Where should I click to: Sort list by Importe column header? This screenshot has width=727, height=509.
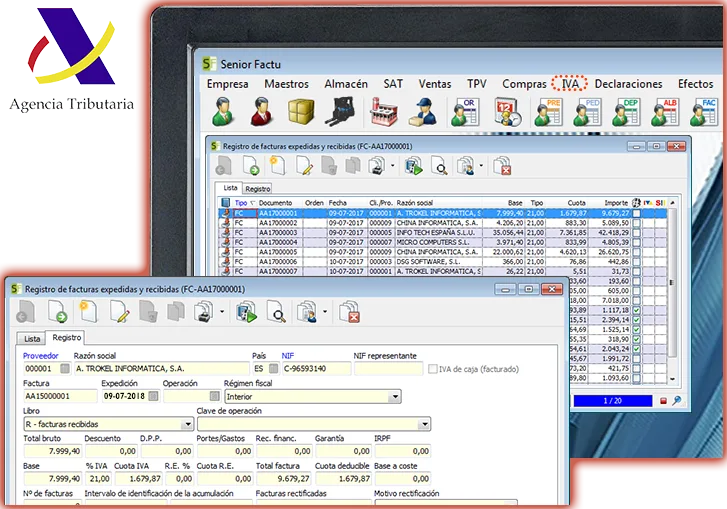610,203
